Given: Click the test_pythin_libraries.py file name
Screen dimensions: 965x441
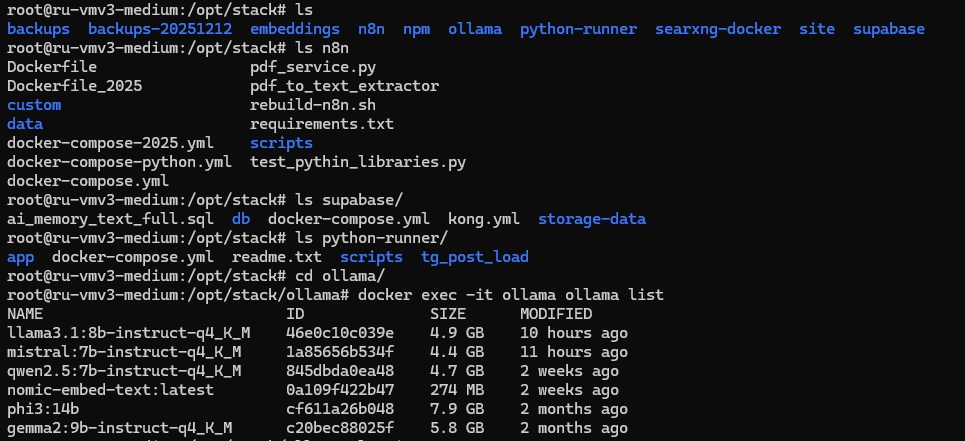Looking at the screenshot, I should coord(358,162).
